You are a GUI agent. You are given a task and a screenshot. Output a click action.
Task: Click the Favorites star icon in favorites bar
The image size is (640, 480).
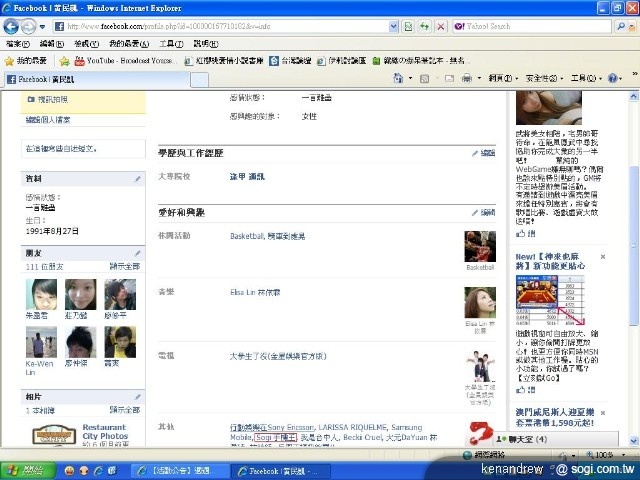click(10, 61)
